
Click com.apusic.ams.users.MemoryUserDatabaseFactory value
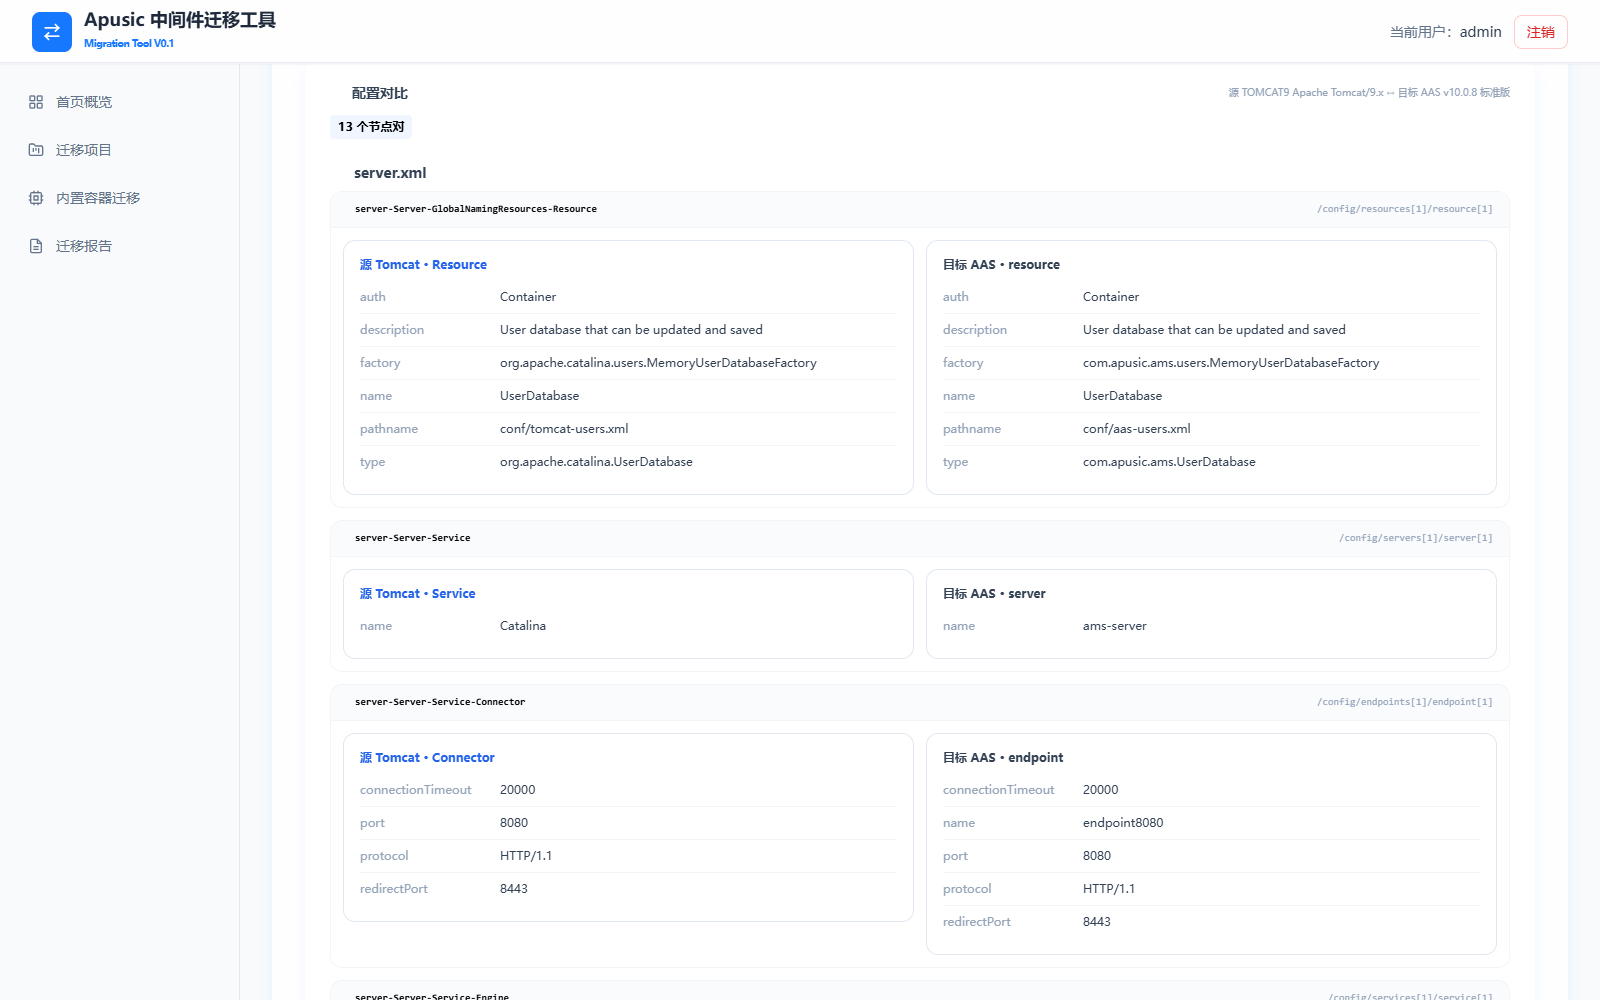point(1231,363)
